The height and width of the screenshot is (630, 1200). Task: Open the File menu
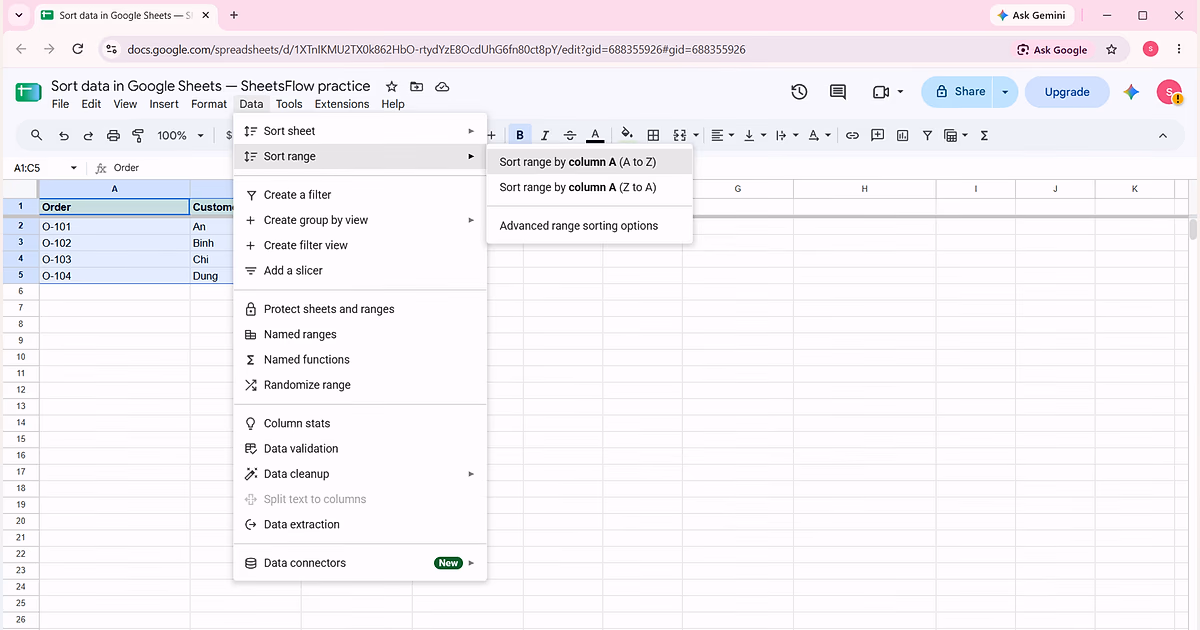pos(60,104)
